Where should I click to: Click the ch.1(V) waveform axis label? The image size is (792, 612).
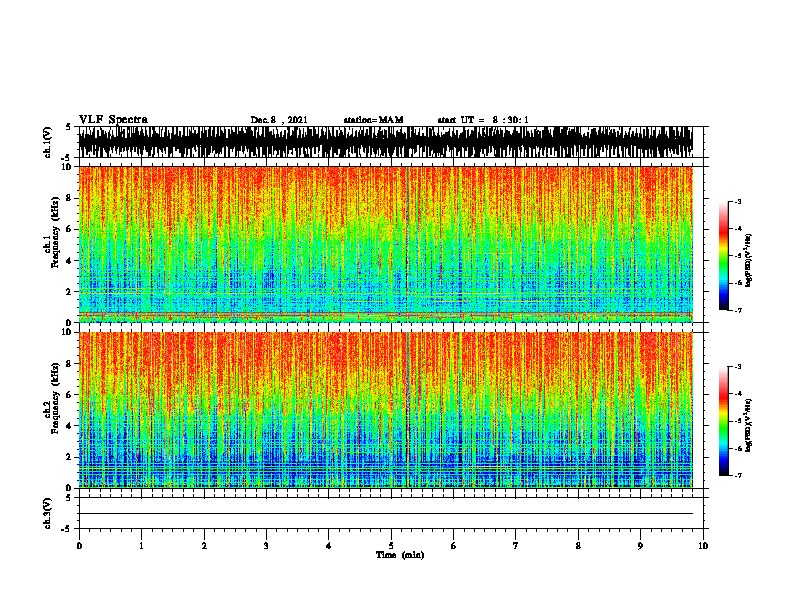click(48, 142)
